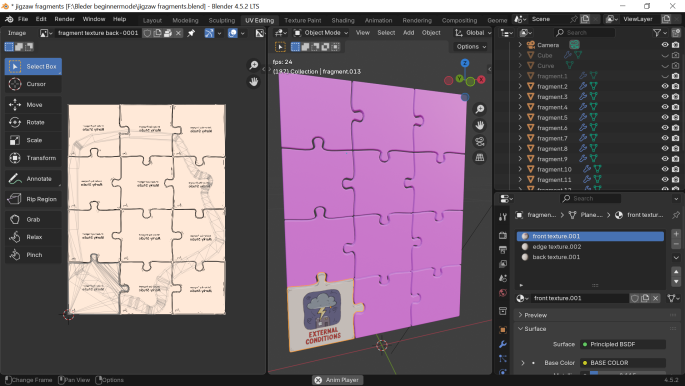Select the back texture.001 material slot
Screen dimensions: 685x386
[x=590, y=257]
